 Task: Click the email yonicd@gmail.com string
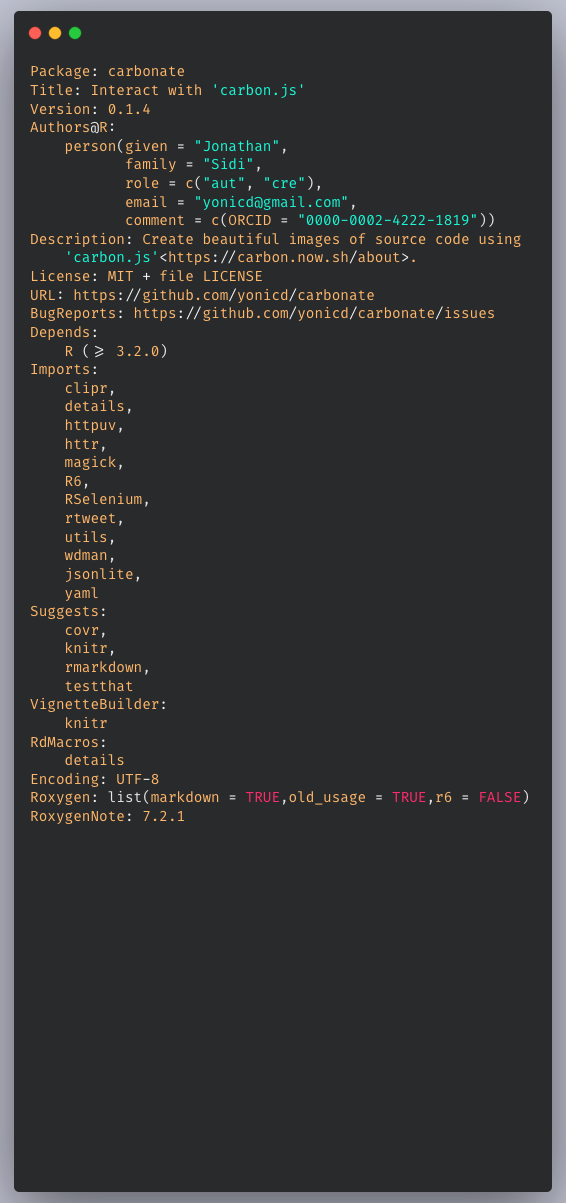pos(271,202)
